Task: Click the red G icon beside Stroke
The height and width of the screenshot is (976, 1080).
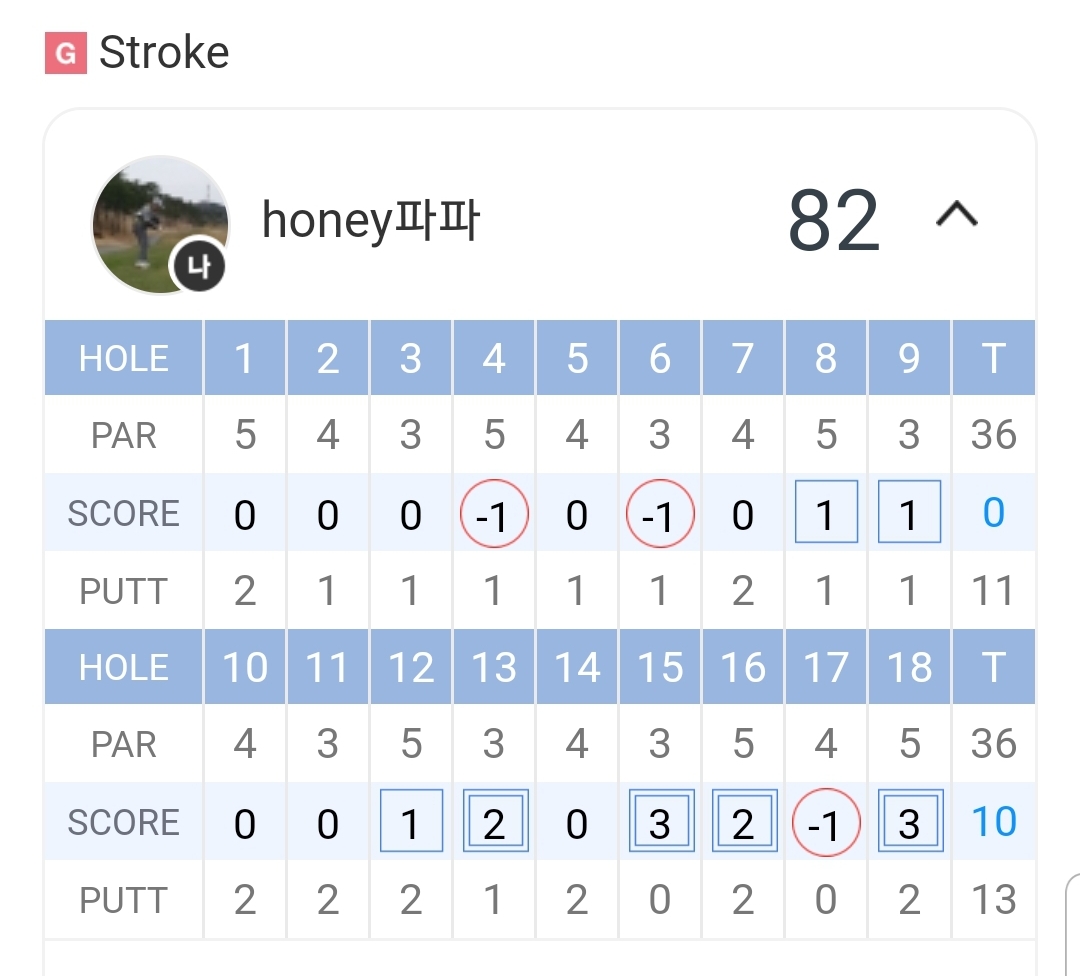Action: [65, 53]
